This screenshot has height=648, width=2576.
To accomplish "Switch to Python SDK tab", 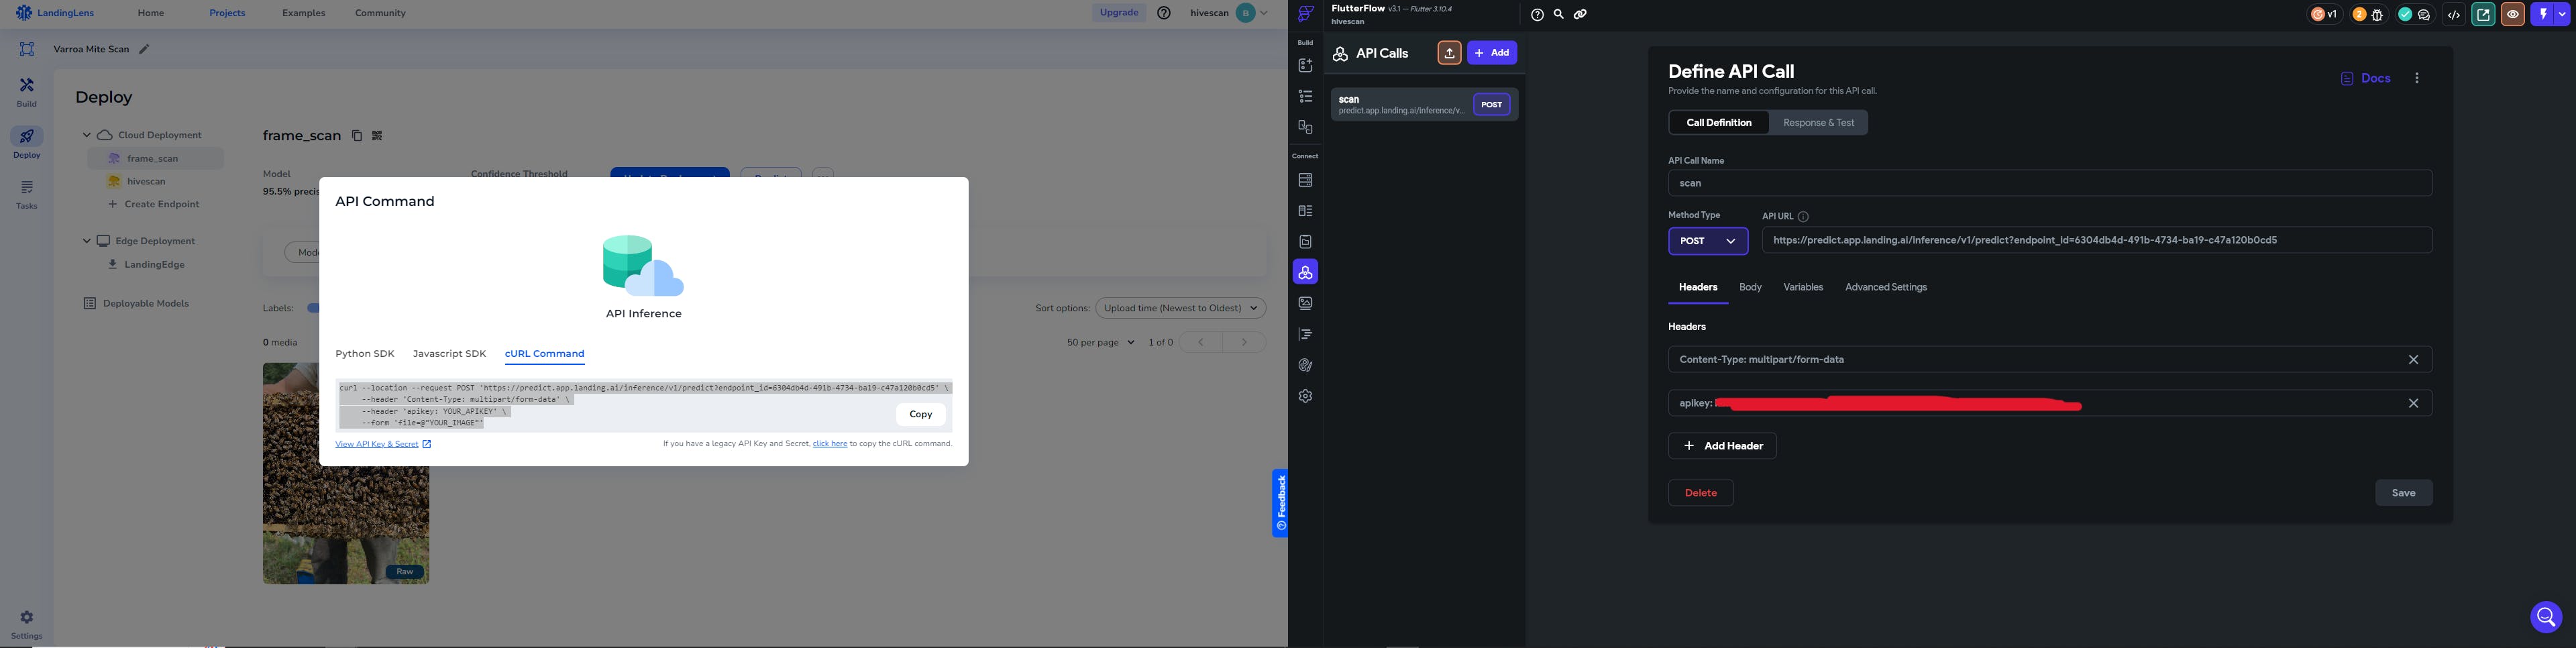I will tap(365, 354).
